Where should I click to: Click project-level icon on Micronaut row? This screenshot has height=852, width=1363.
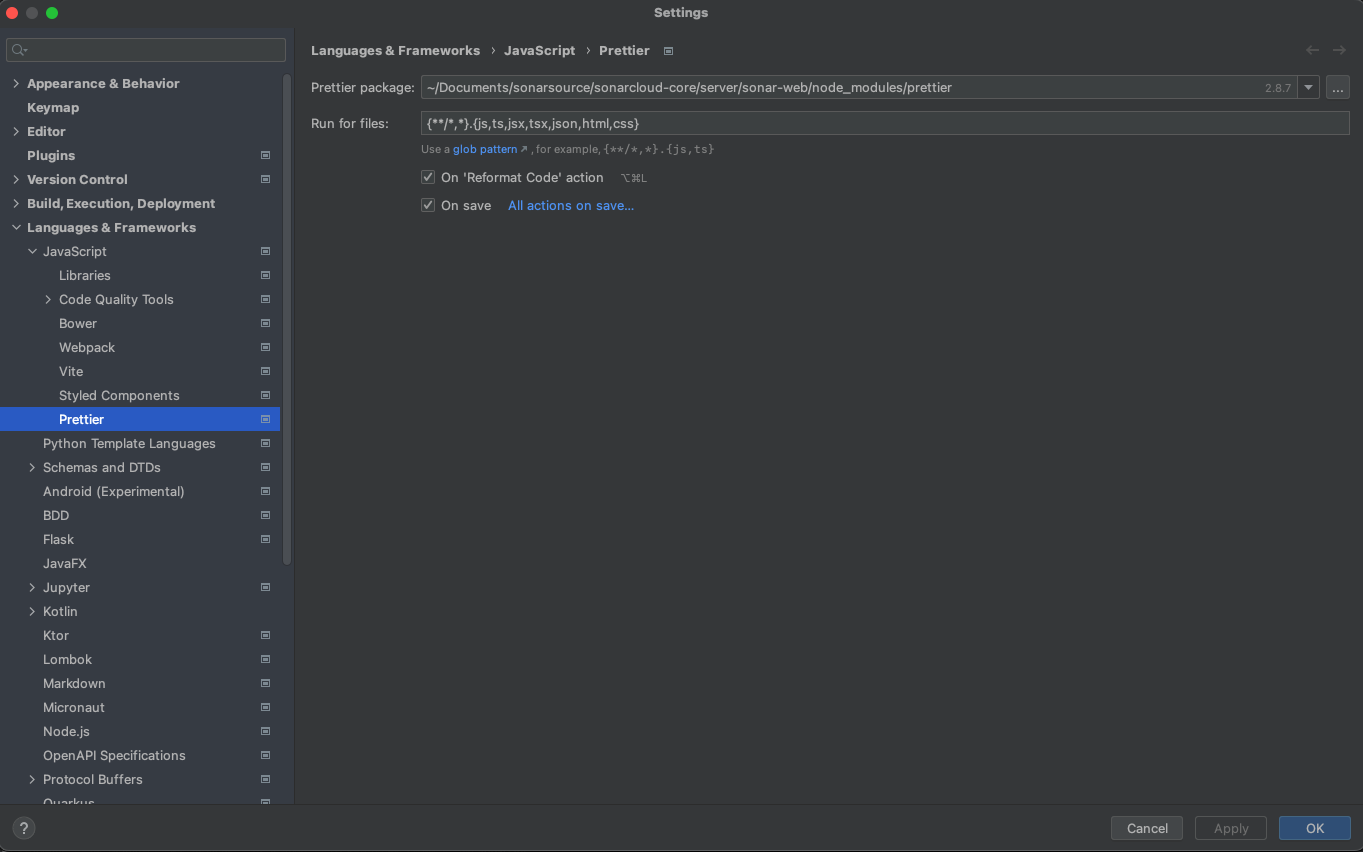point(265,707)
